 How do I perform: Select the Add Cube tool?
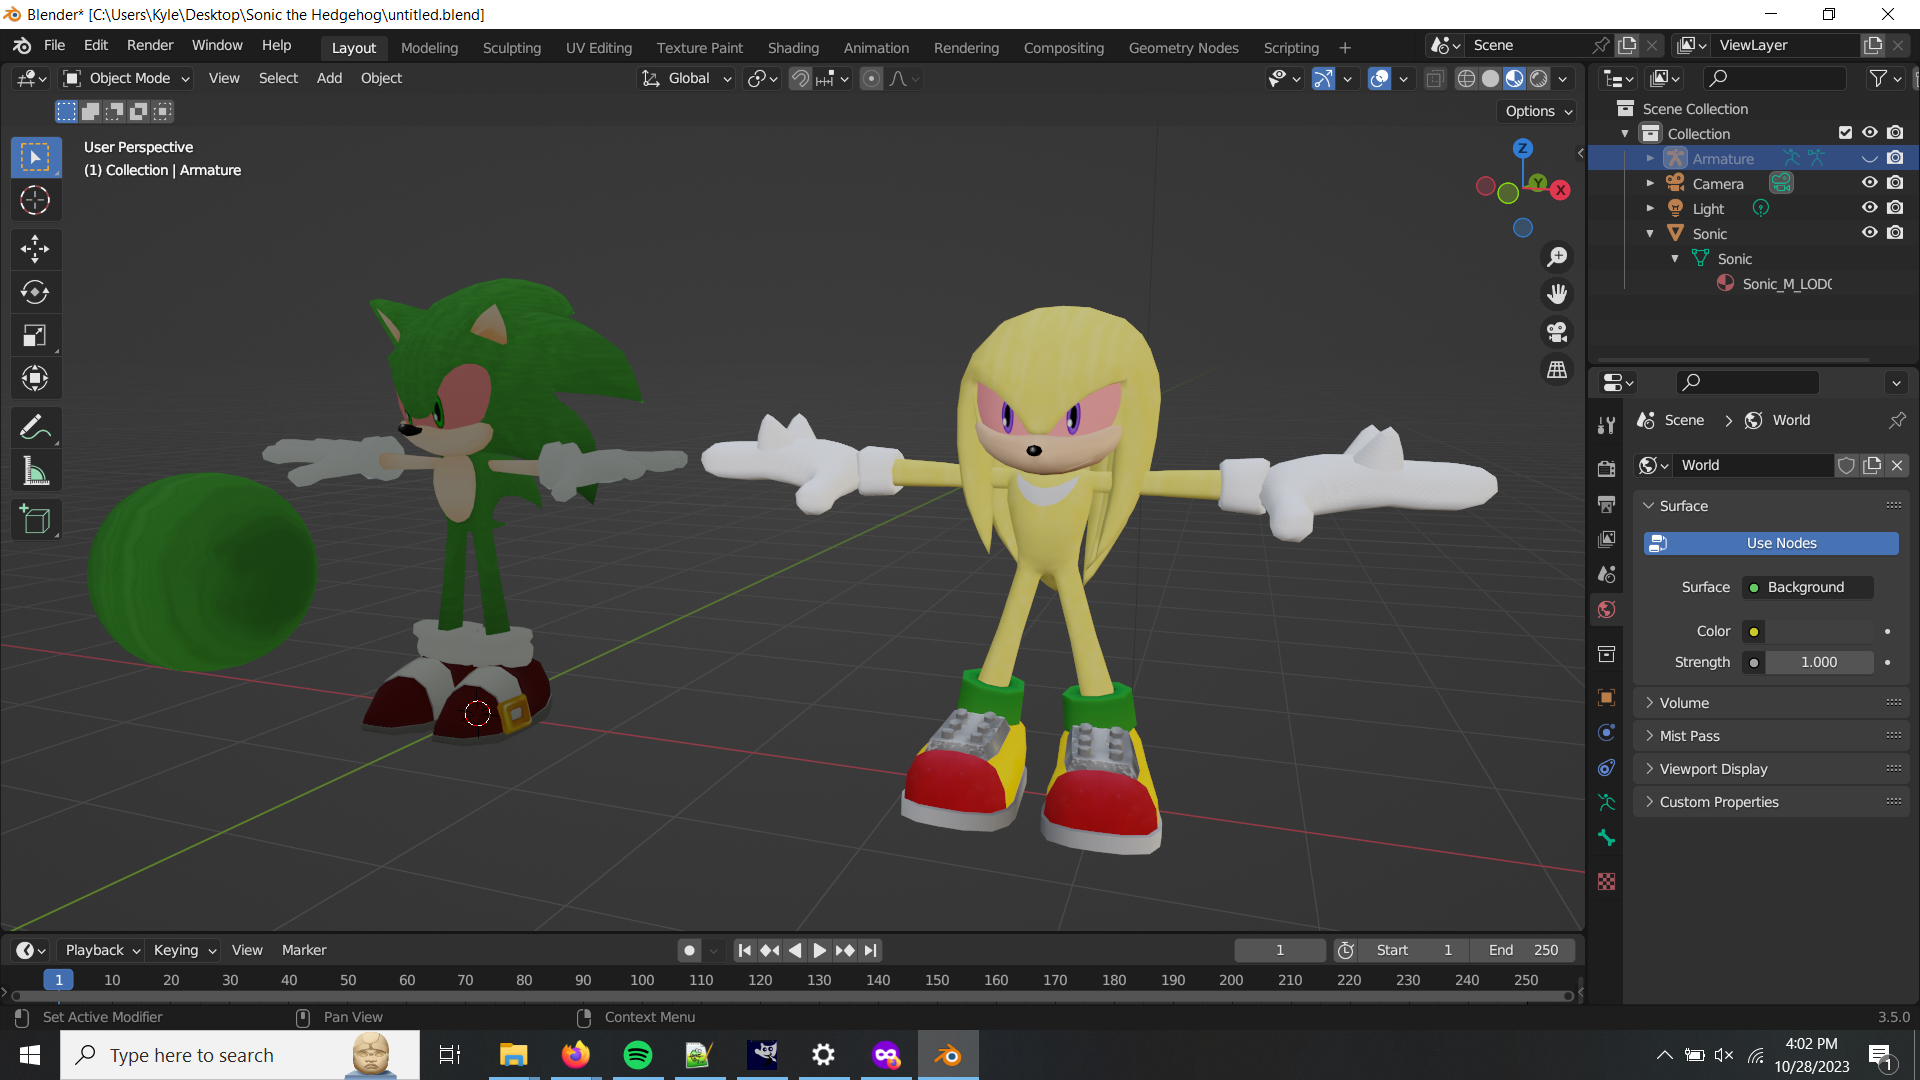click(35, 520)
